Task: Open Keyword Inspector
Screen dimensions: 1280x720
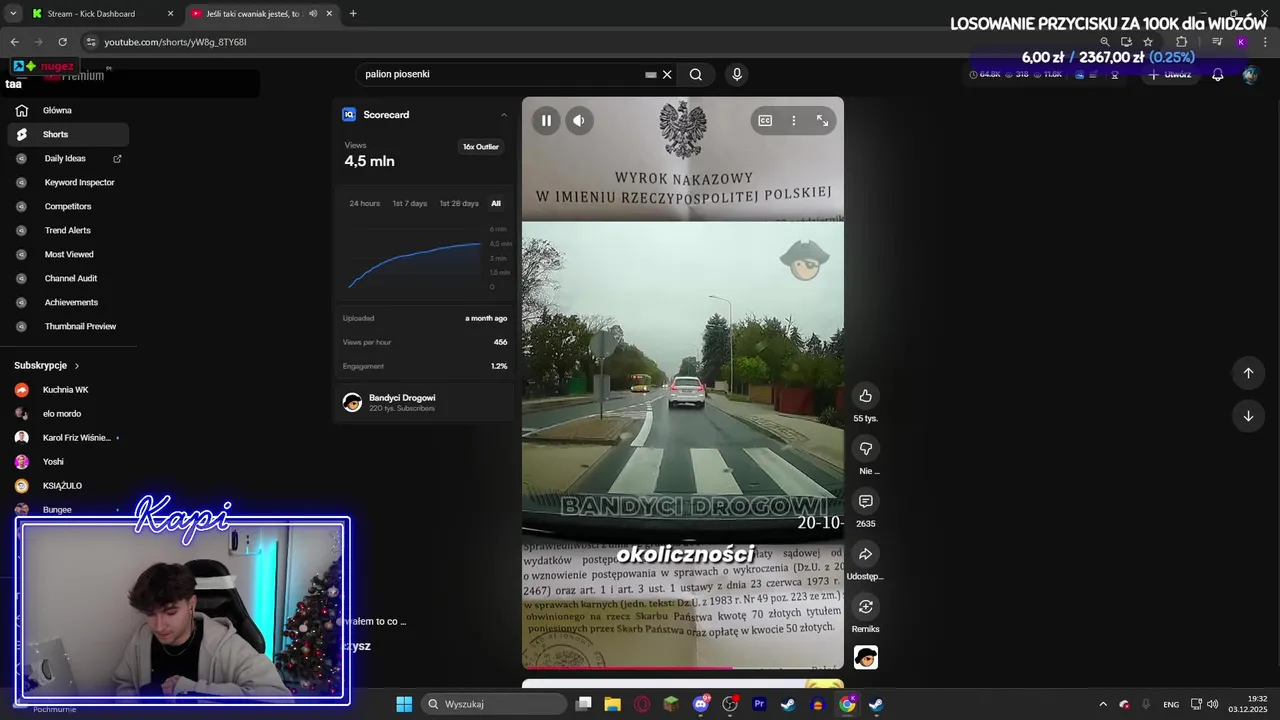Action: 68,182
